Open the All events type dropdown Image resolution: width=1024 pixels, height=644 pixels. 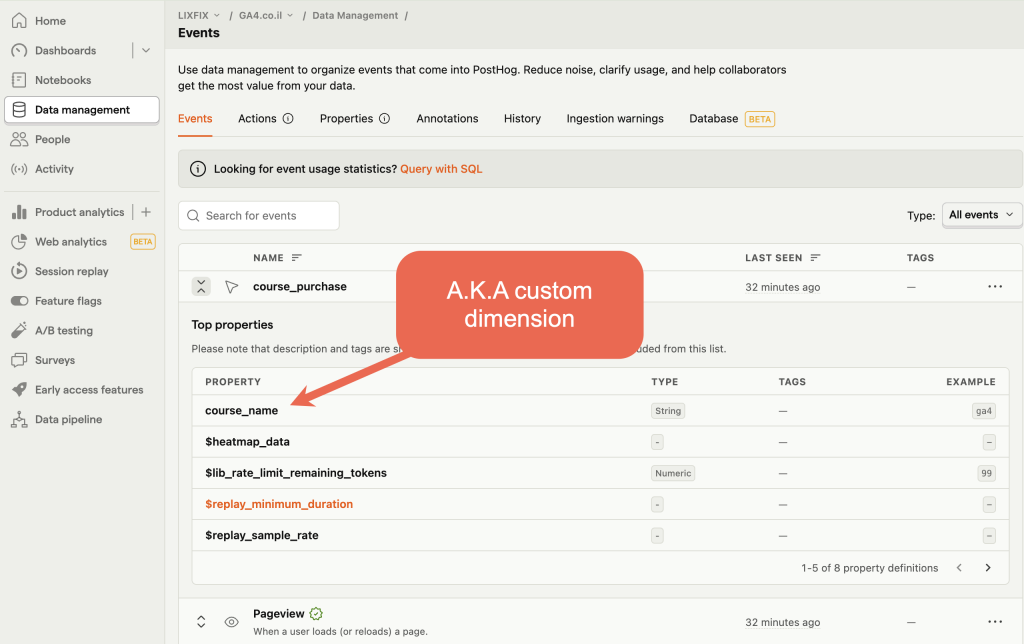pyautogui.click(x=982, y=215)
